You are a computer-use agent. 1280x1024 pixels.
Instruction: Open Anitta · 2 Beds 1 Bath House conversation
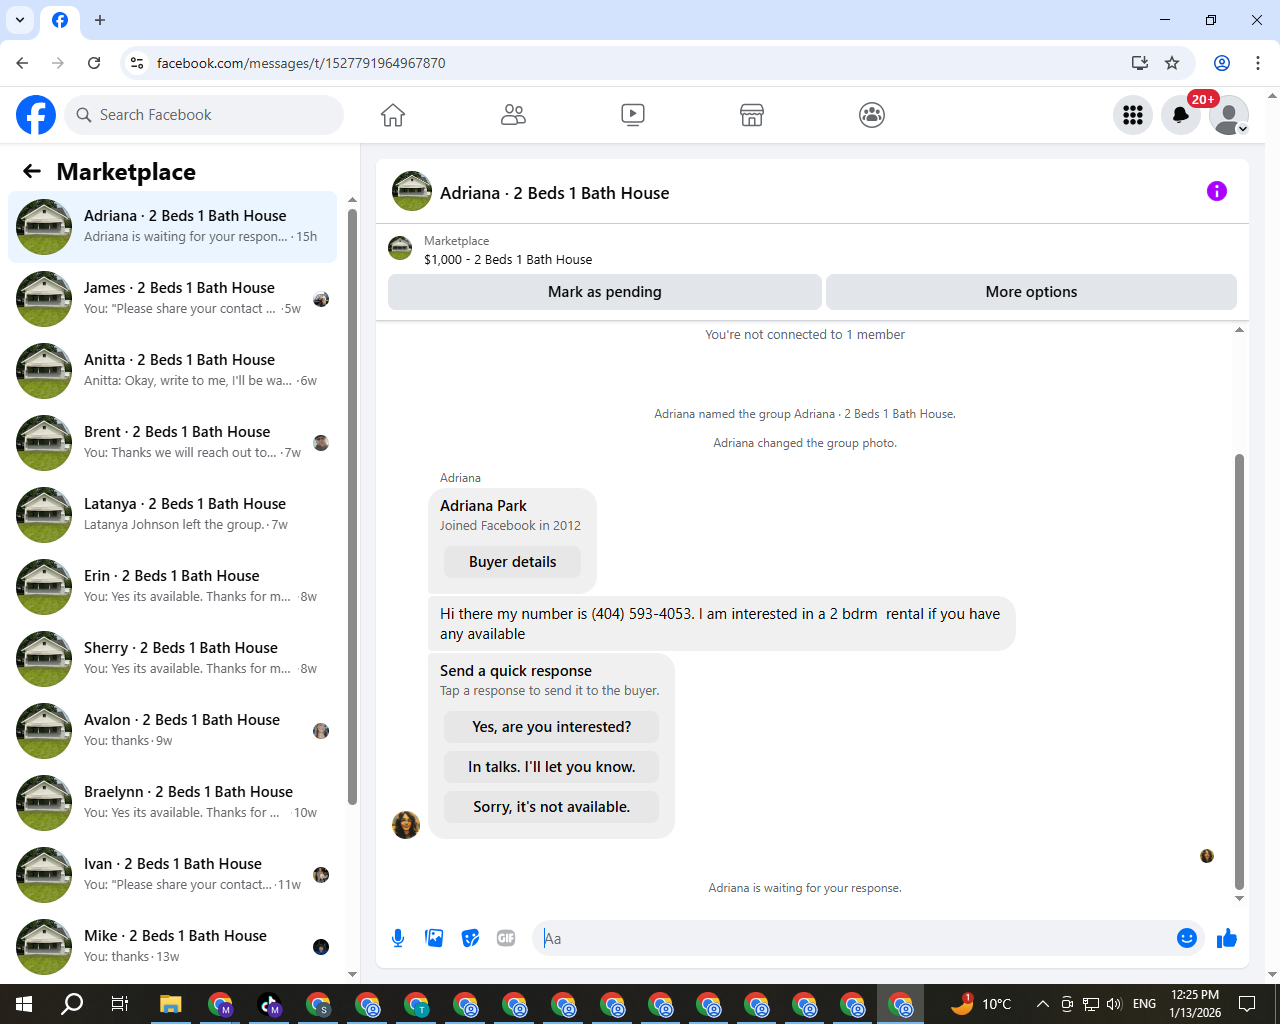coord(172,371)
